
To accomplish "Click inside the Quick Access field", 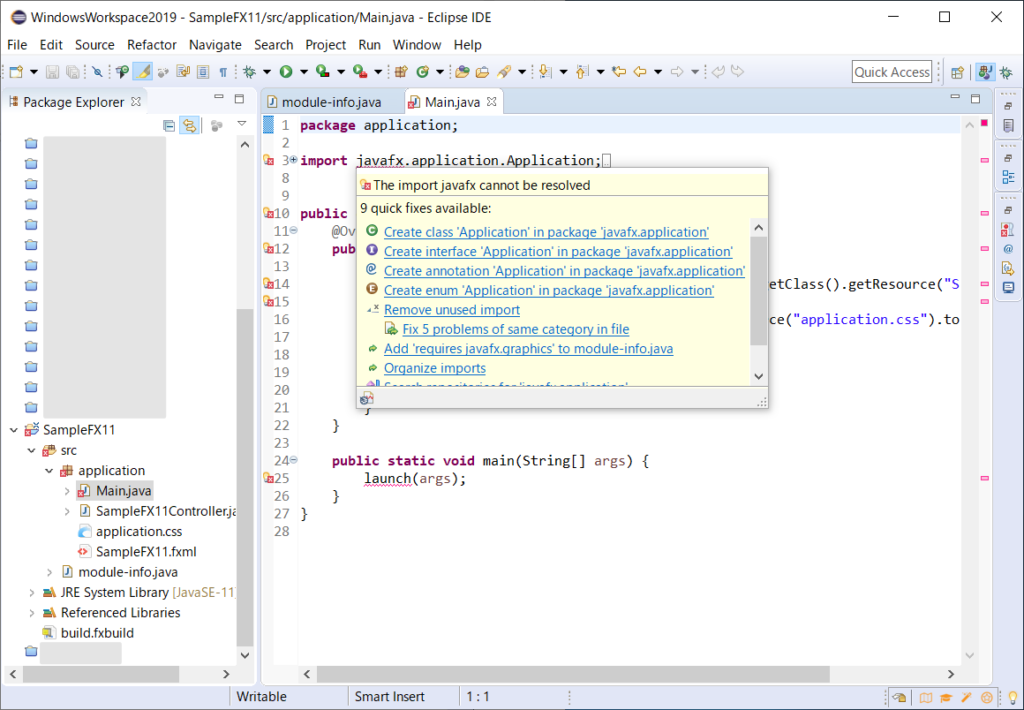I will coord(891,71).
